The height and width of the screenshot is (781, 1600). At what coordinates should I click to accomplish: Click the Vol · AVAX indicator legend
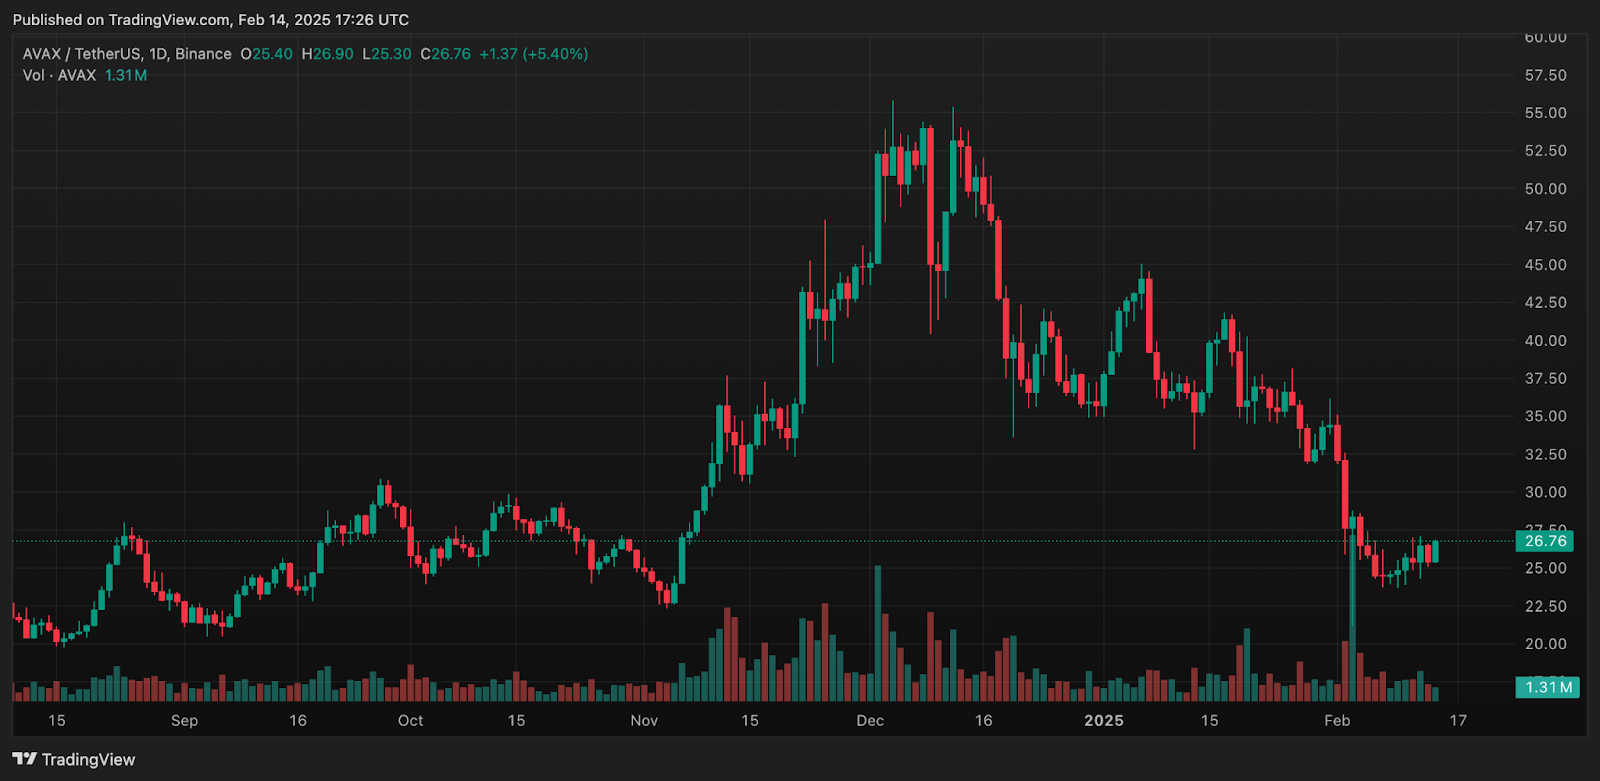pyautogui.click(x=60, y=76)
